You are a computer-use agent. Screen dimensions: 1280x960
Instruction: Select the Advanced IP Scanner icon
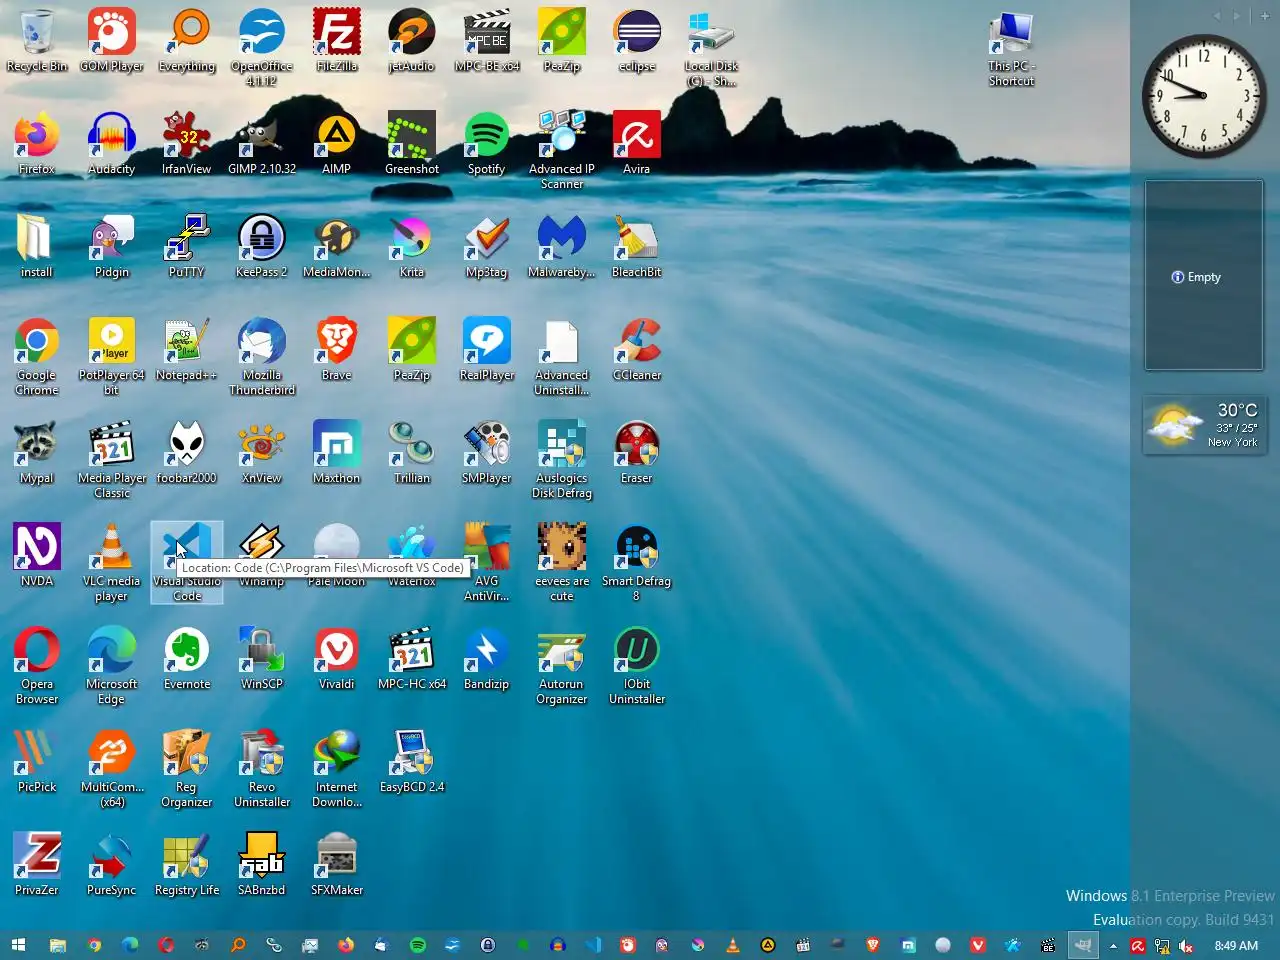coord(562,151)
